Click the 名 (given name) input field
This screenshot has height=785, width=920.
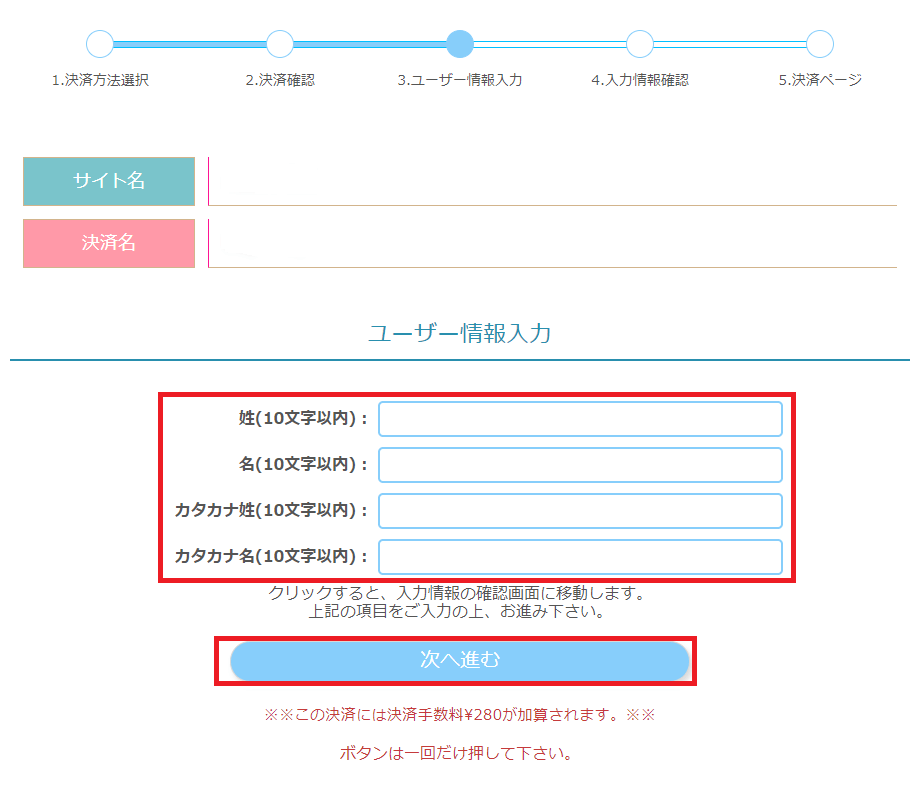[x=580, y=465]
